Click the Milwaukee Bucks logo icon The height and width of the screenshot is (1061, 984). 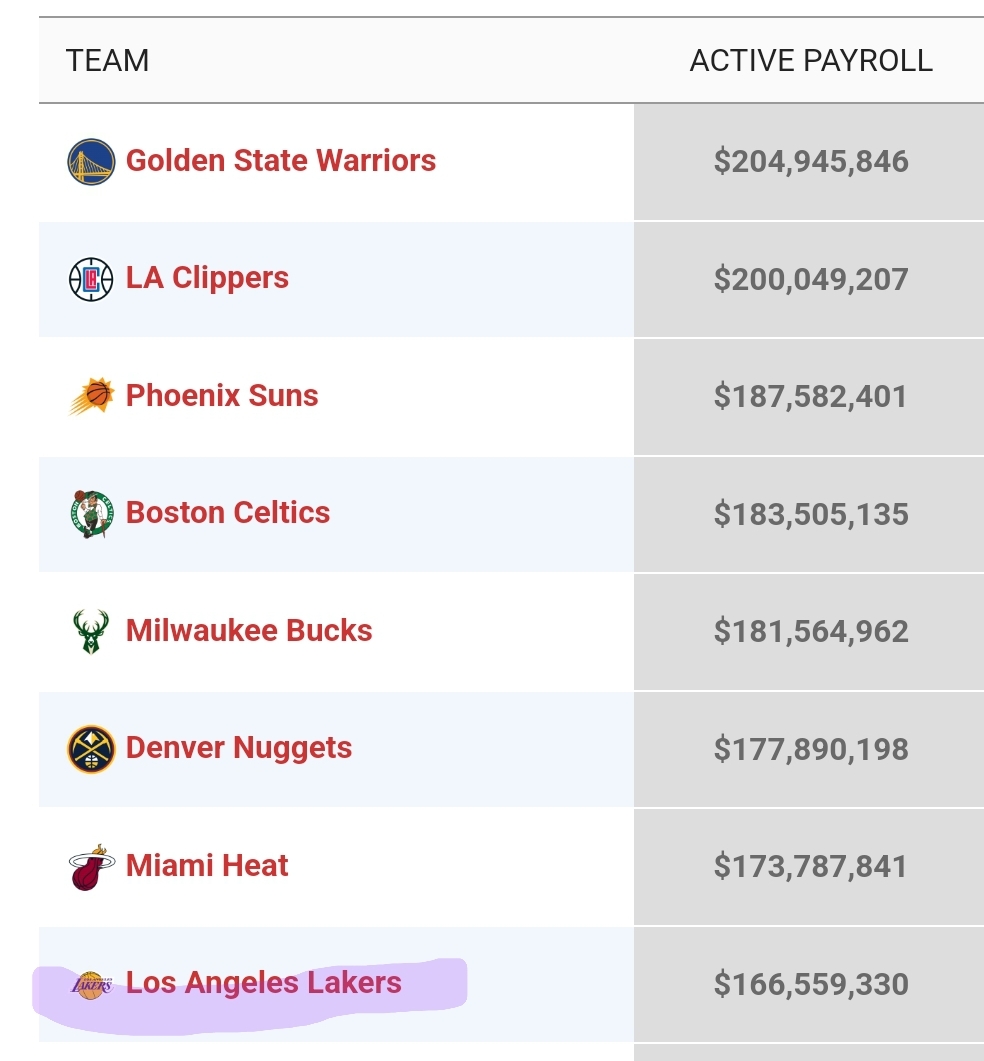point(91,632)
